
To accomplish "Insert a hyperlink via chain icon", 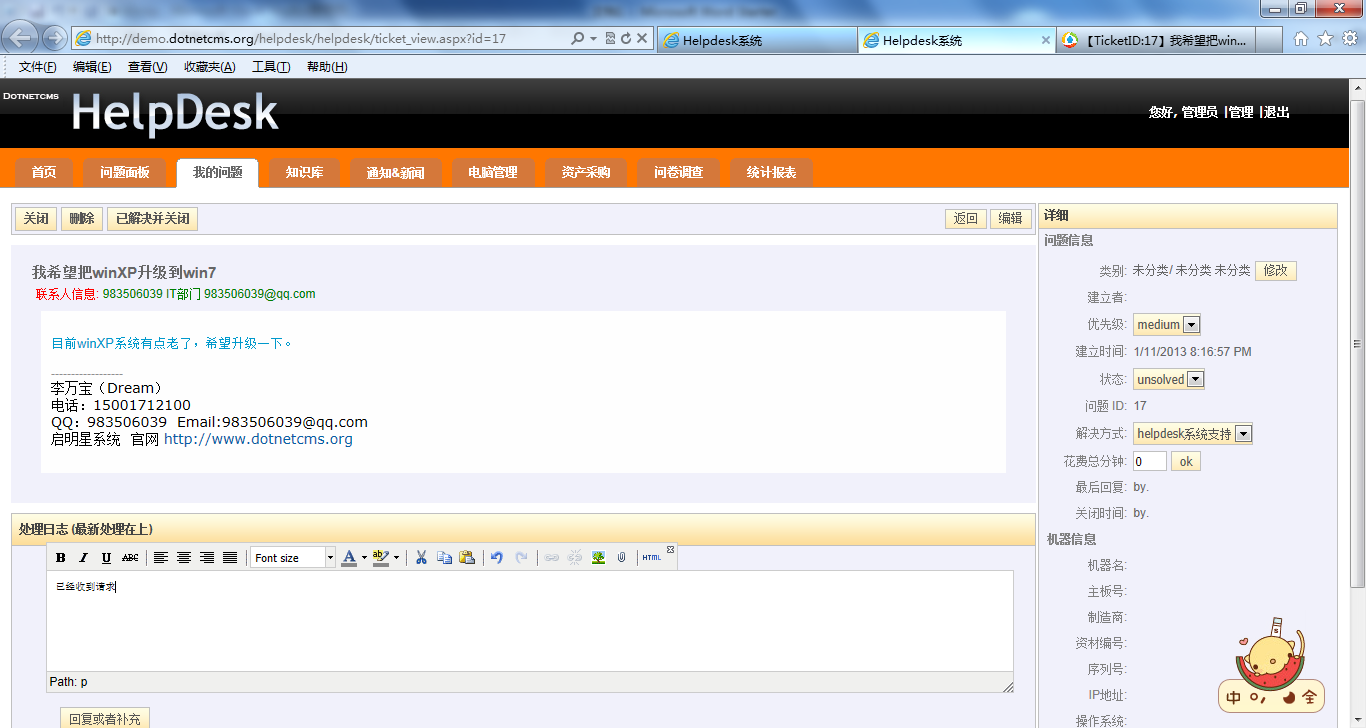I will (551, 558).
